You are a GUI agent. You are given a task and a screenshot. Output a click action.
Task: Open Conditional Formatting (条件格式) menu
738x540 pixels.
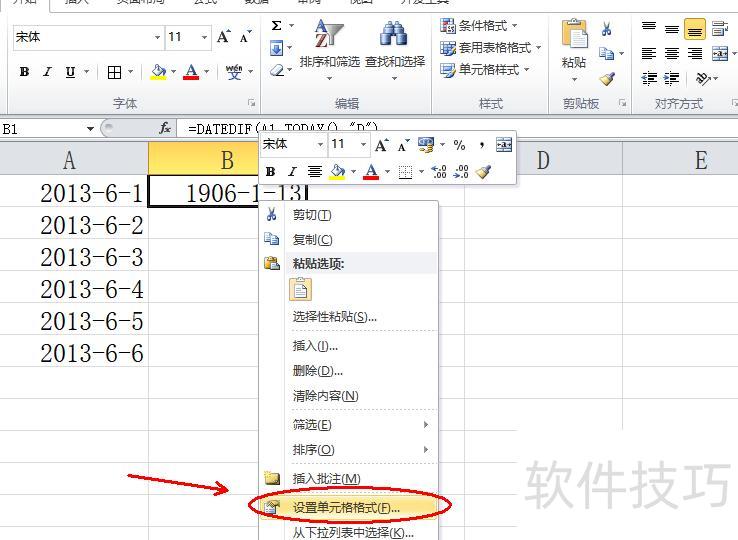(479, 25)
